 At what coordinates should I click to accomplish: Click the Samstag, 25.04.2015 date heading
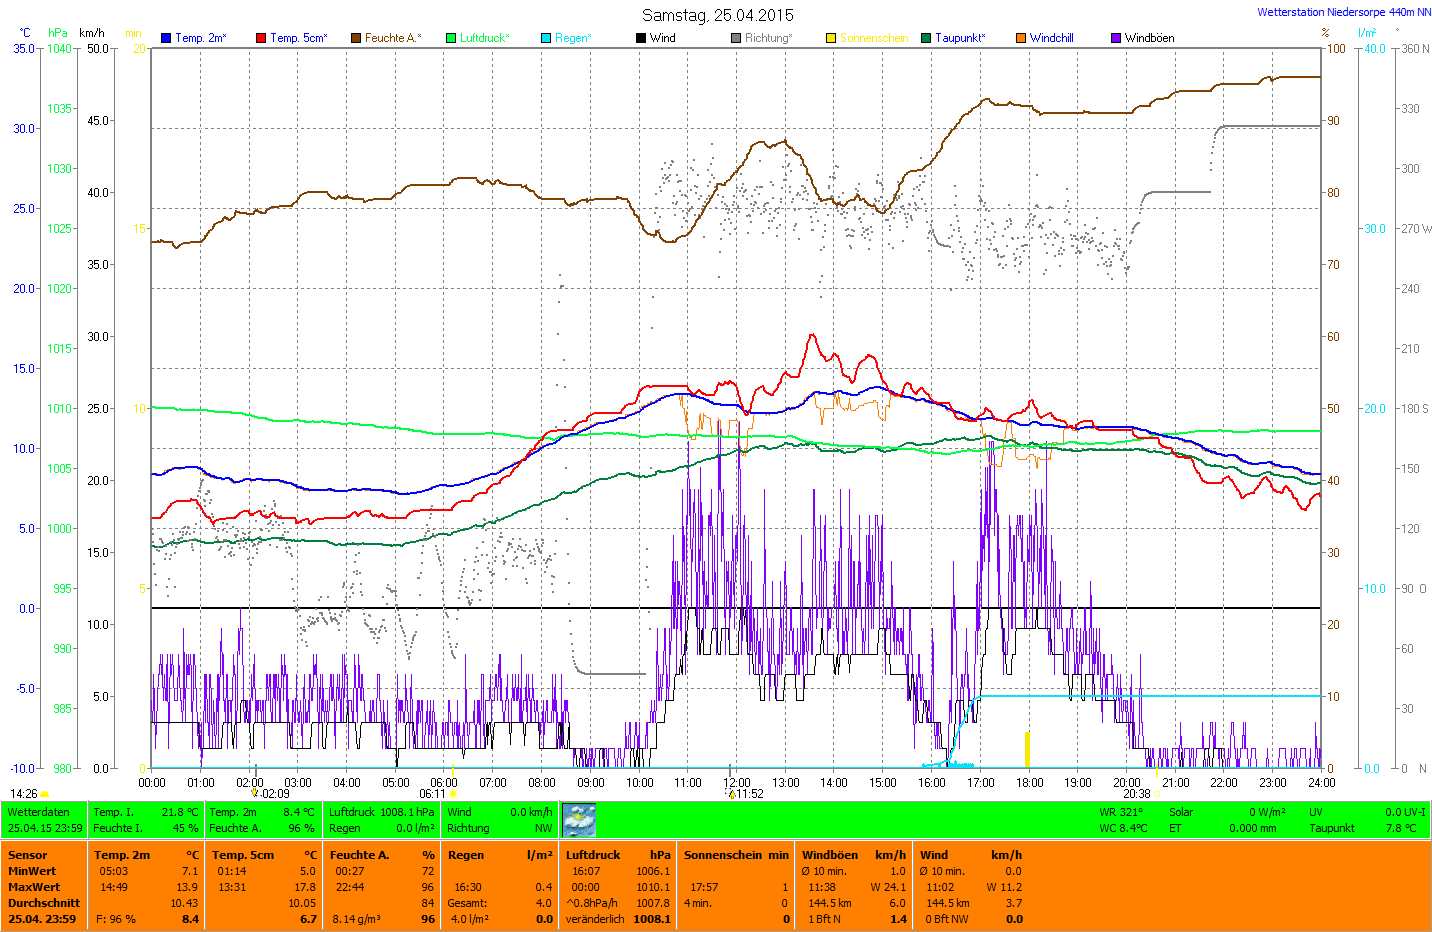717,15
